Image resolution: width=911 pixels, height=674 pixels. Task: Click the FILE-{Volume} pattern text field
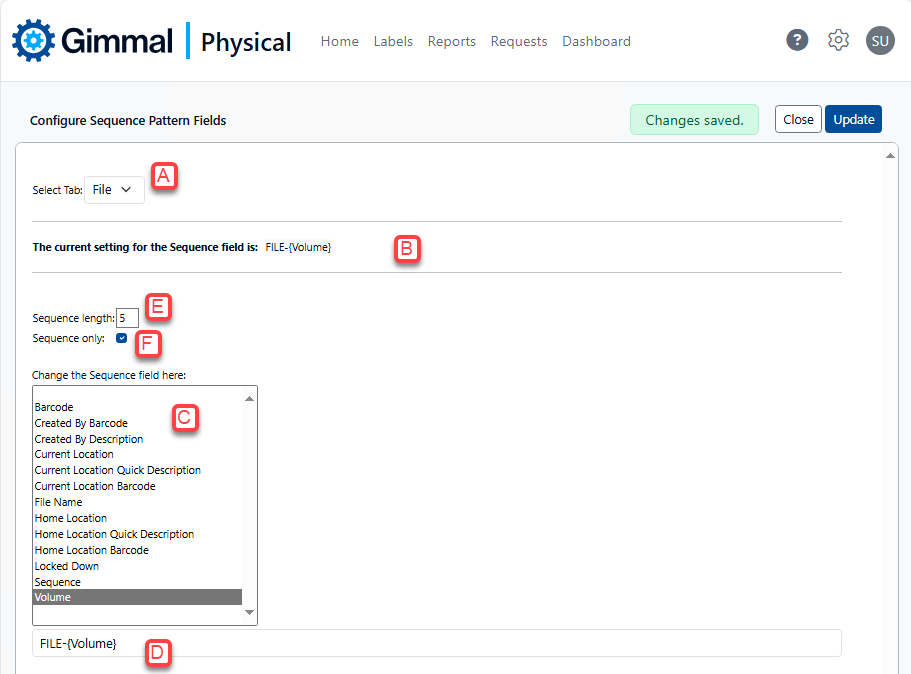tap(436, 643)
